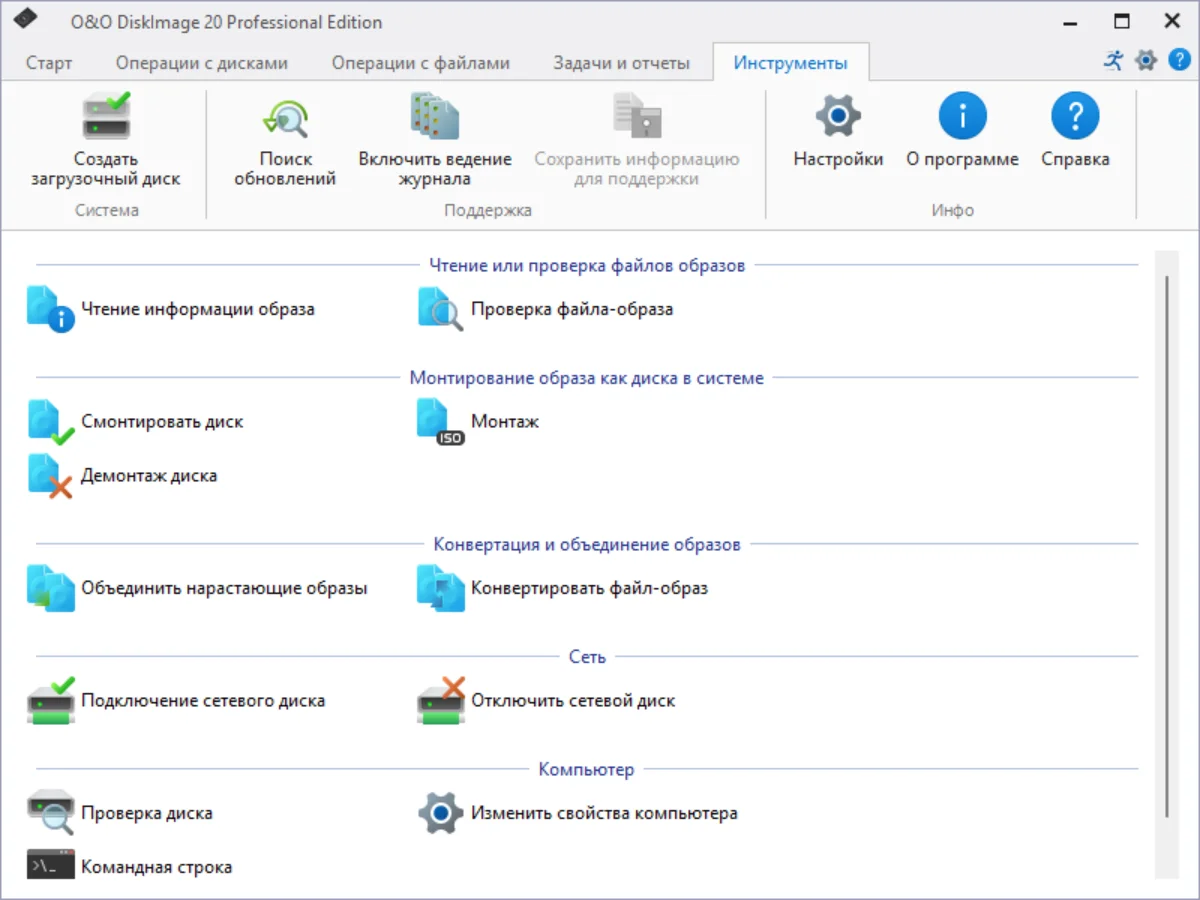
Task: Open Поиск обновлений update check icon
Action: 285,118
